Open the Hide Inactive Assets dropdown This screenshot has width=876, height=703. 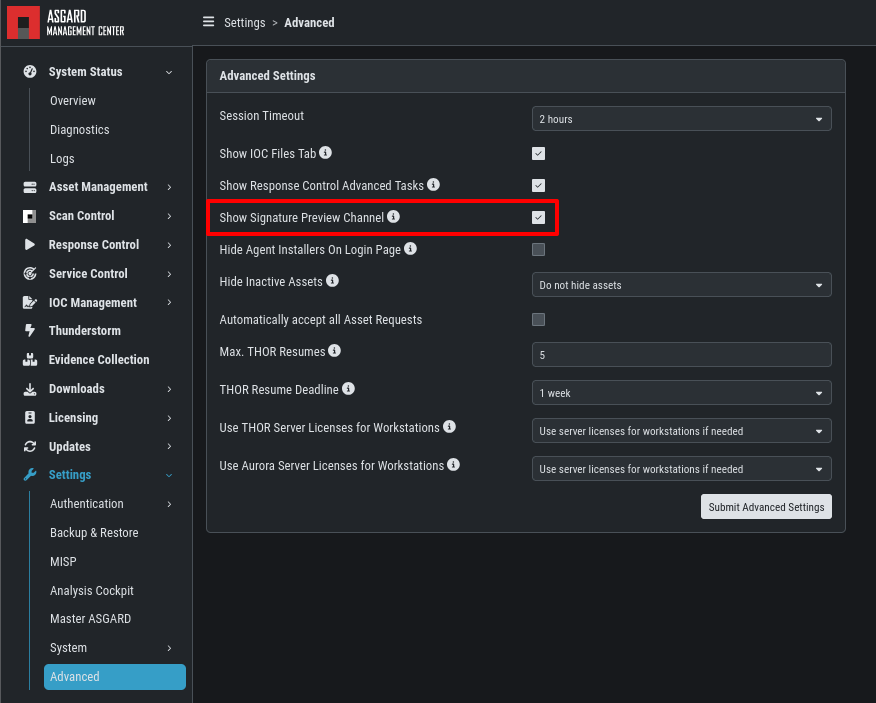click(682, 284)
